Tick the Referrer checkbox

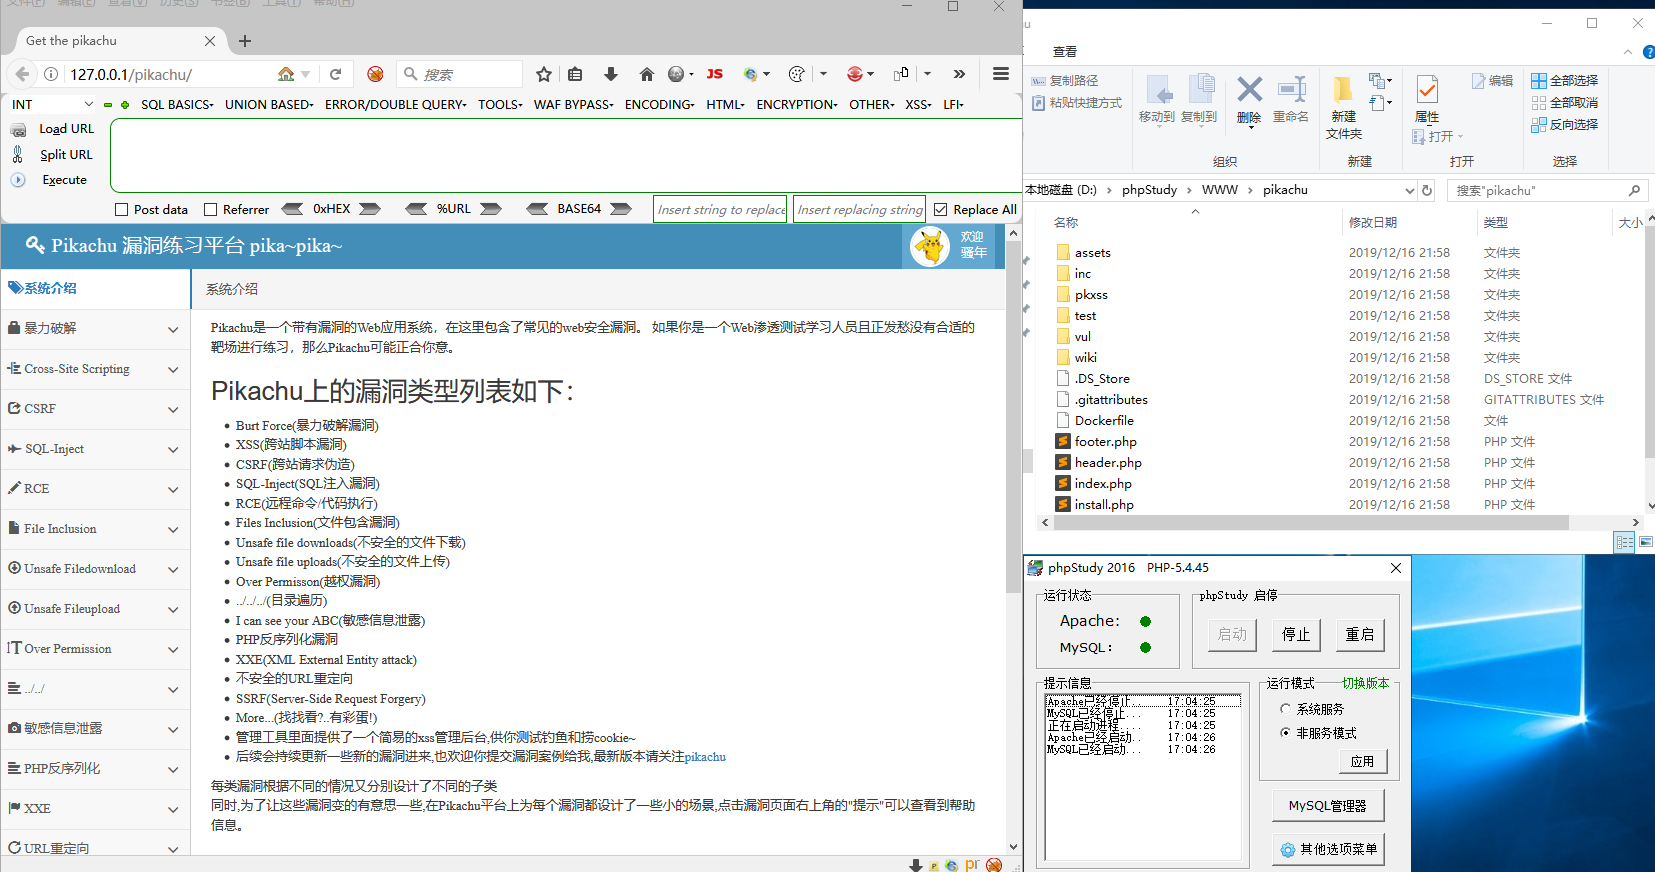[x=210, y=209]
